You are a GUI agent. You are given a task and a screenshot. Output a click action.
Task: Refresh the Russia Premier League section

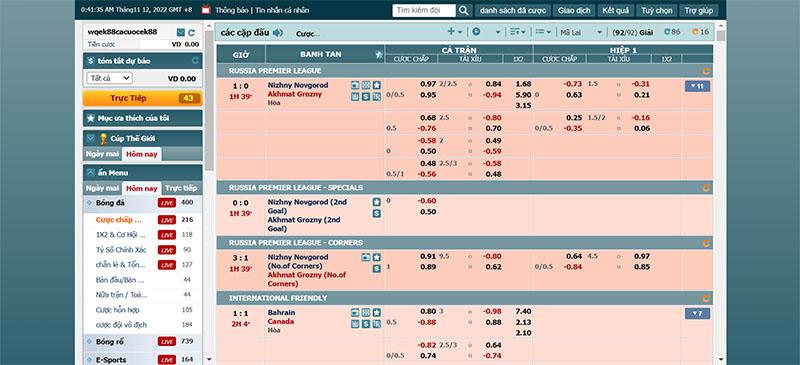coord(706,71)
